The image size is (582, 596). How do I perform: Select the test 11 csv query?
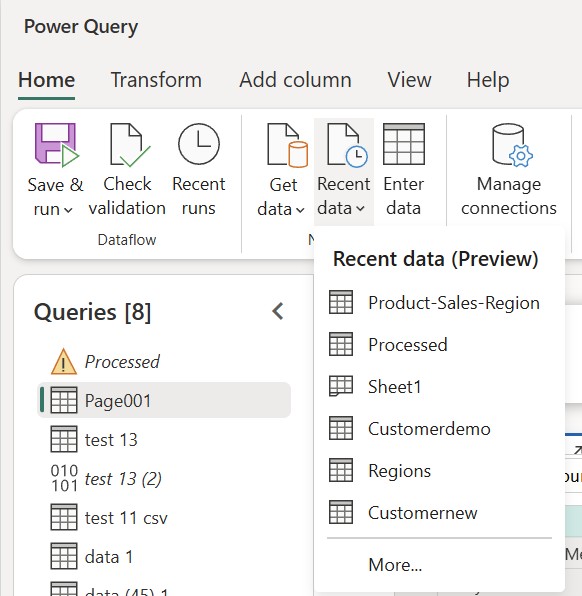(164, 518)
